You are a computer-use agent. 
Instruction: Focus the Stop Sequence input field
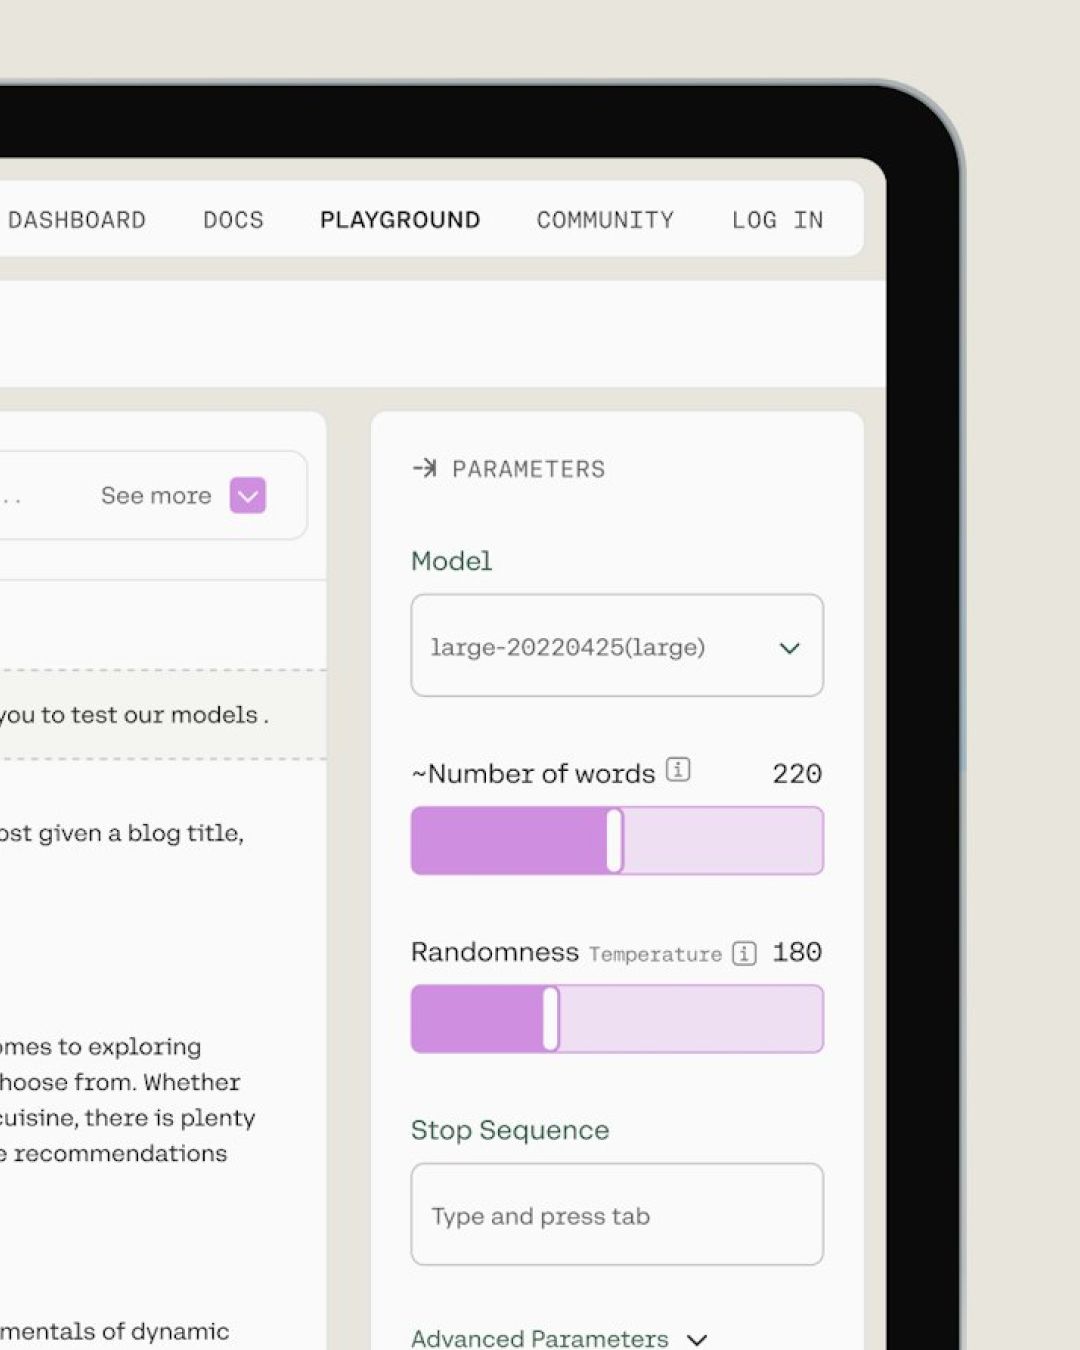point(617,1214)
